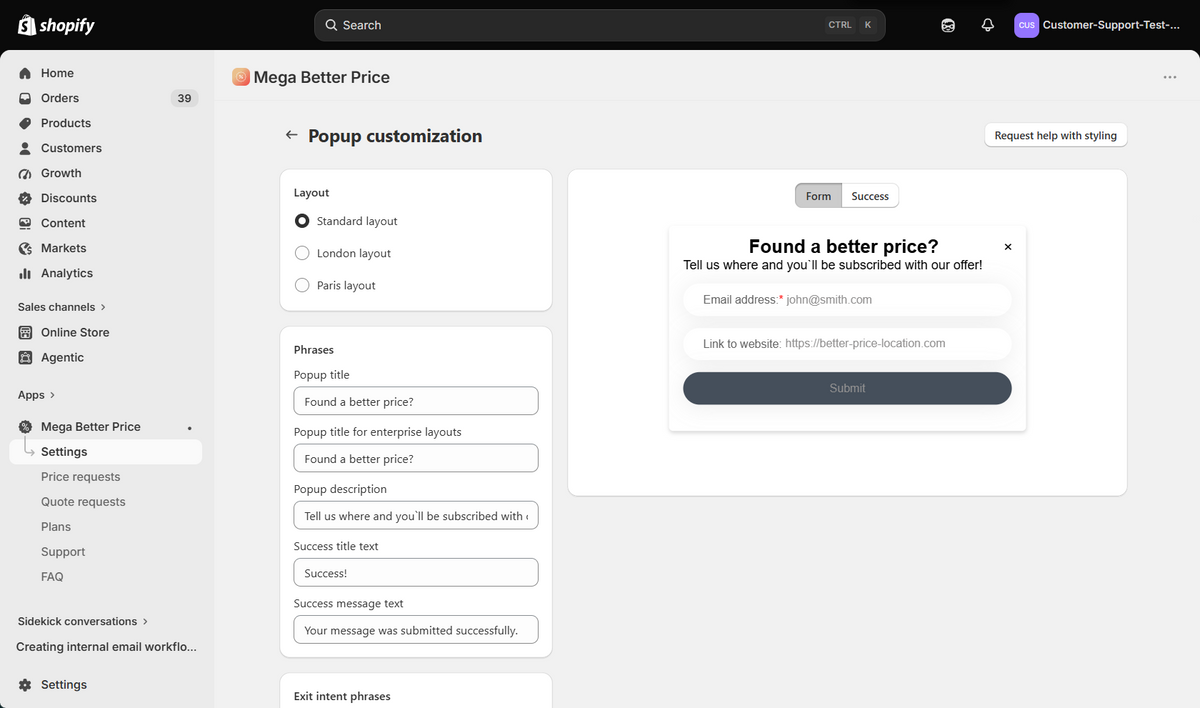Click the Mega Better Price sidebar app icon

(25, 427)
